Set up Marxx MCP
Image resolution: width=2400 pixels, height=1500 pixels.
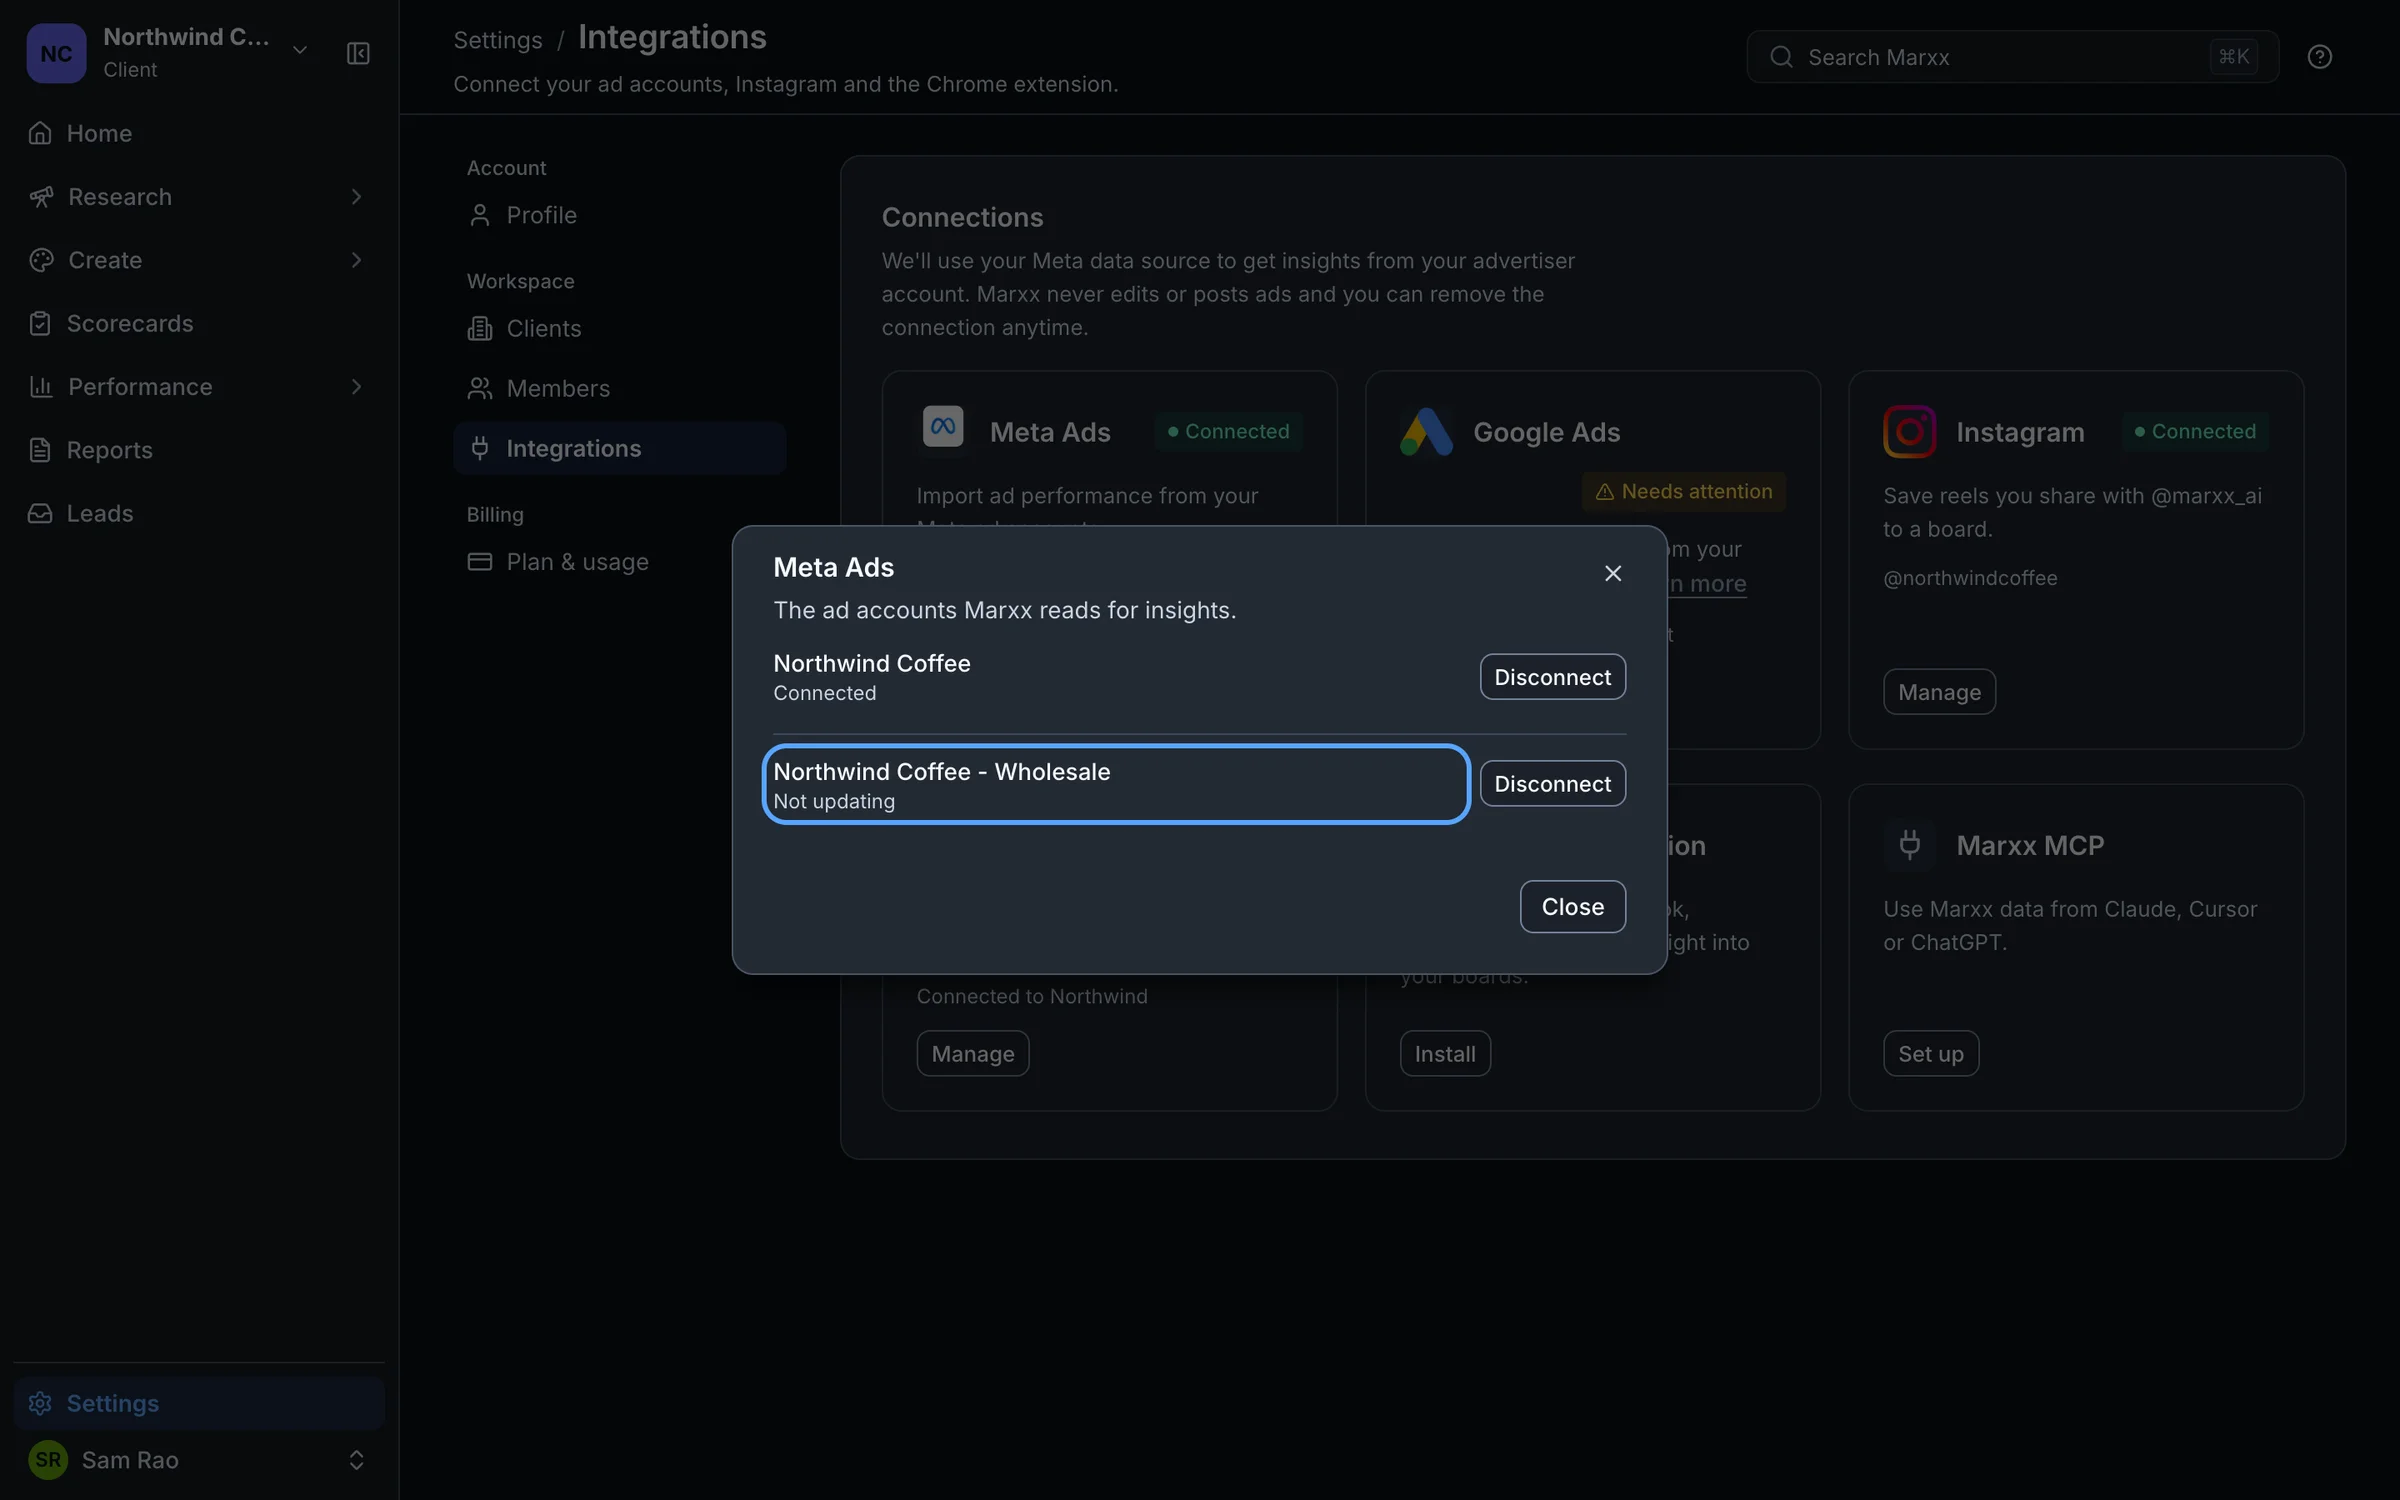coord(1931,1054)
